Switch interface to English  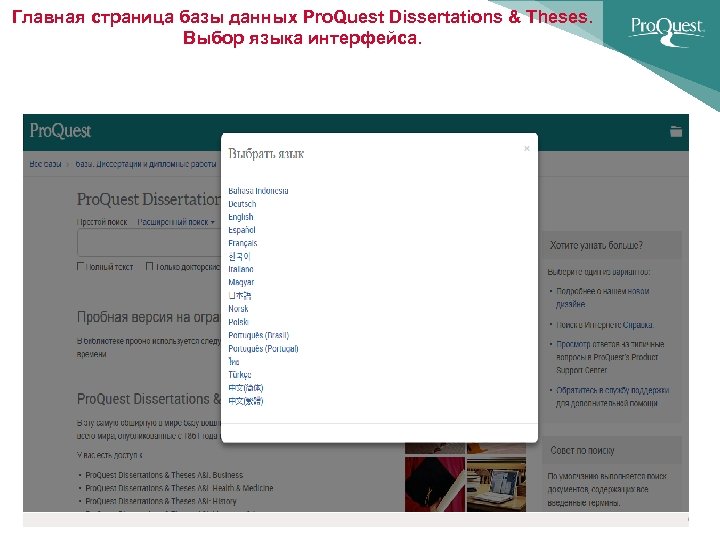click(241, 217)
